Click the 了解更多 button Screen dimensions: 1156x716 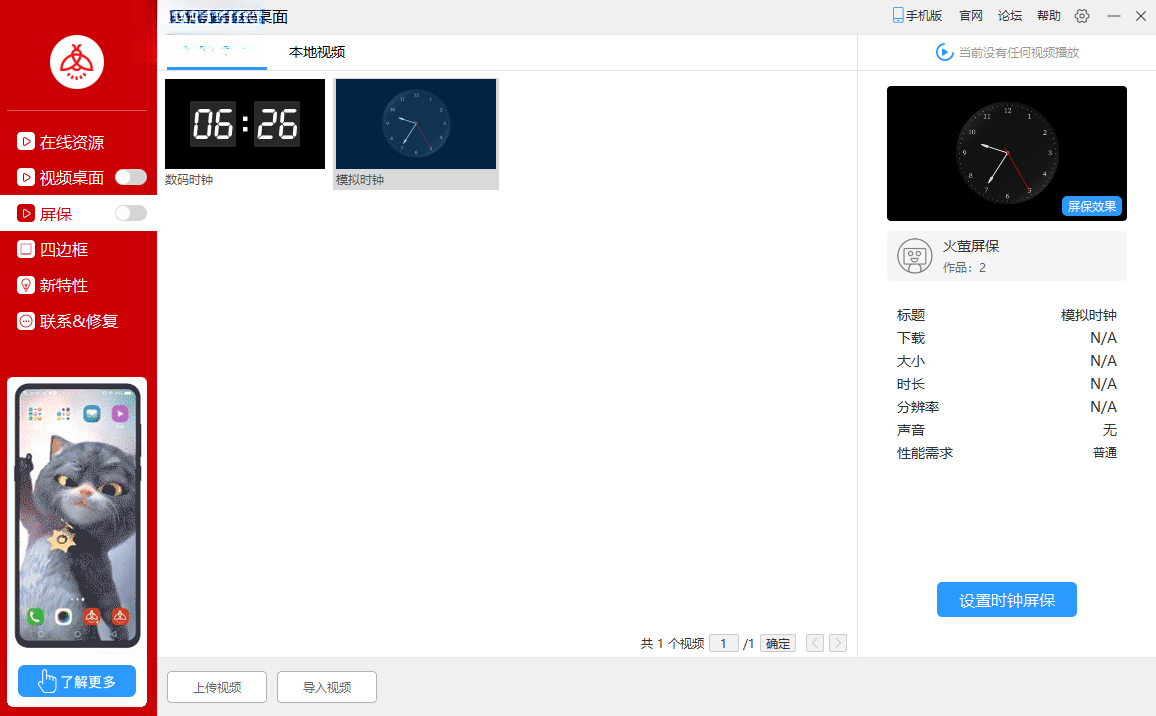tap(77, 681)
